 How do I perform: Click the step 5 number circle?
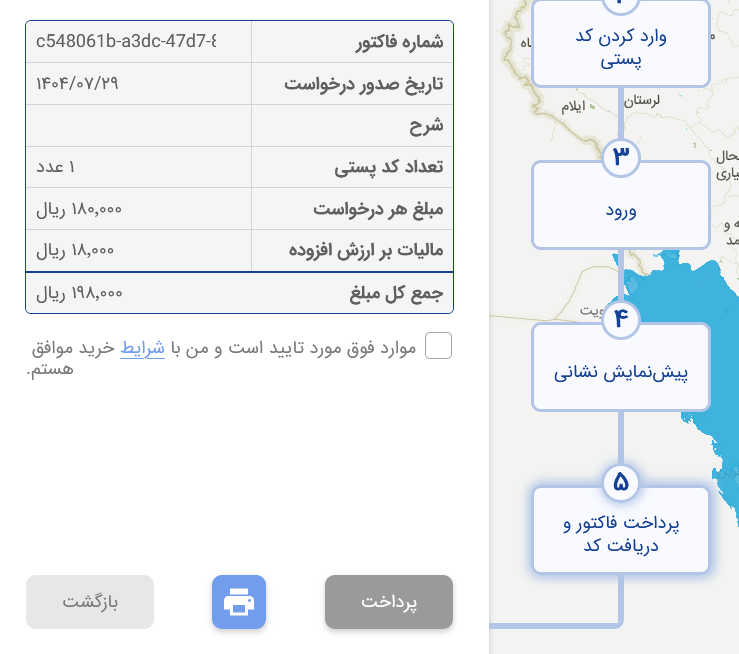click(x=620, y=483)
